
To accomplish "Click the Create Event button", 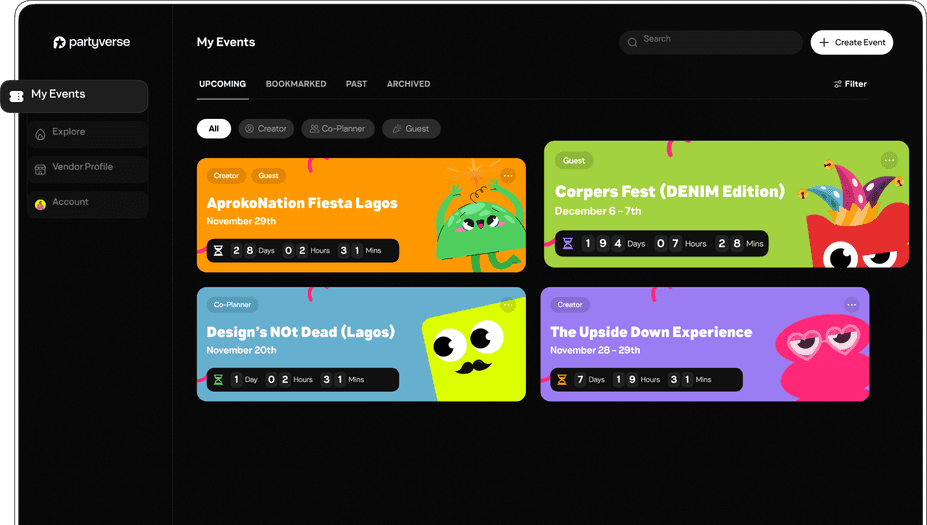I will (x=851, y=43).
